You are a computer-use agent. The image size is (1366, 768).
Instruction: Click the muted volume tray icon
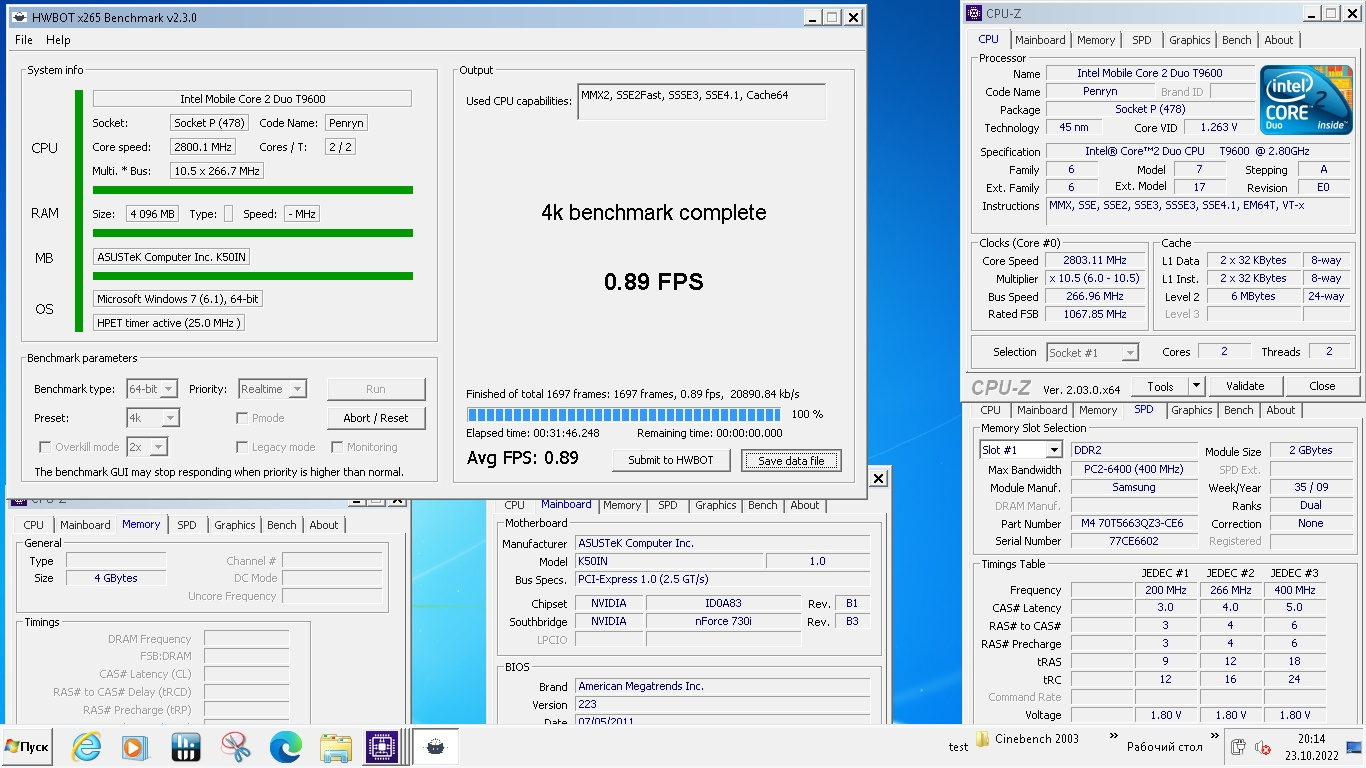(x=1263, y=747)
